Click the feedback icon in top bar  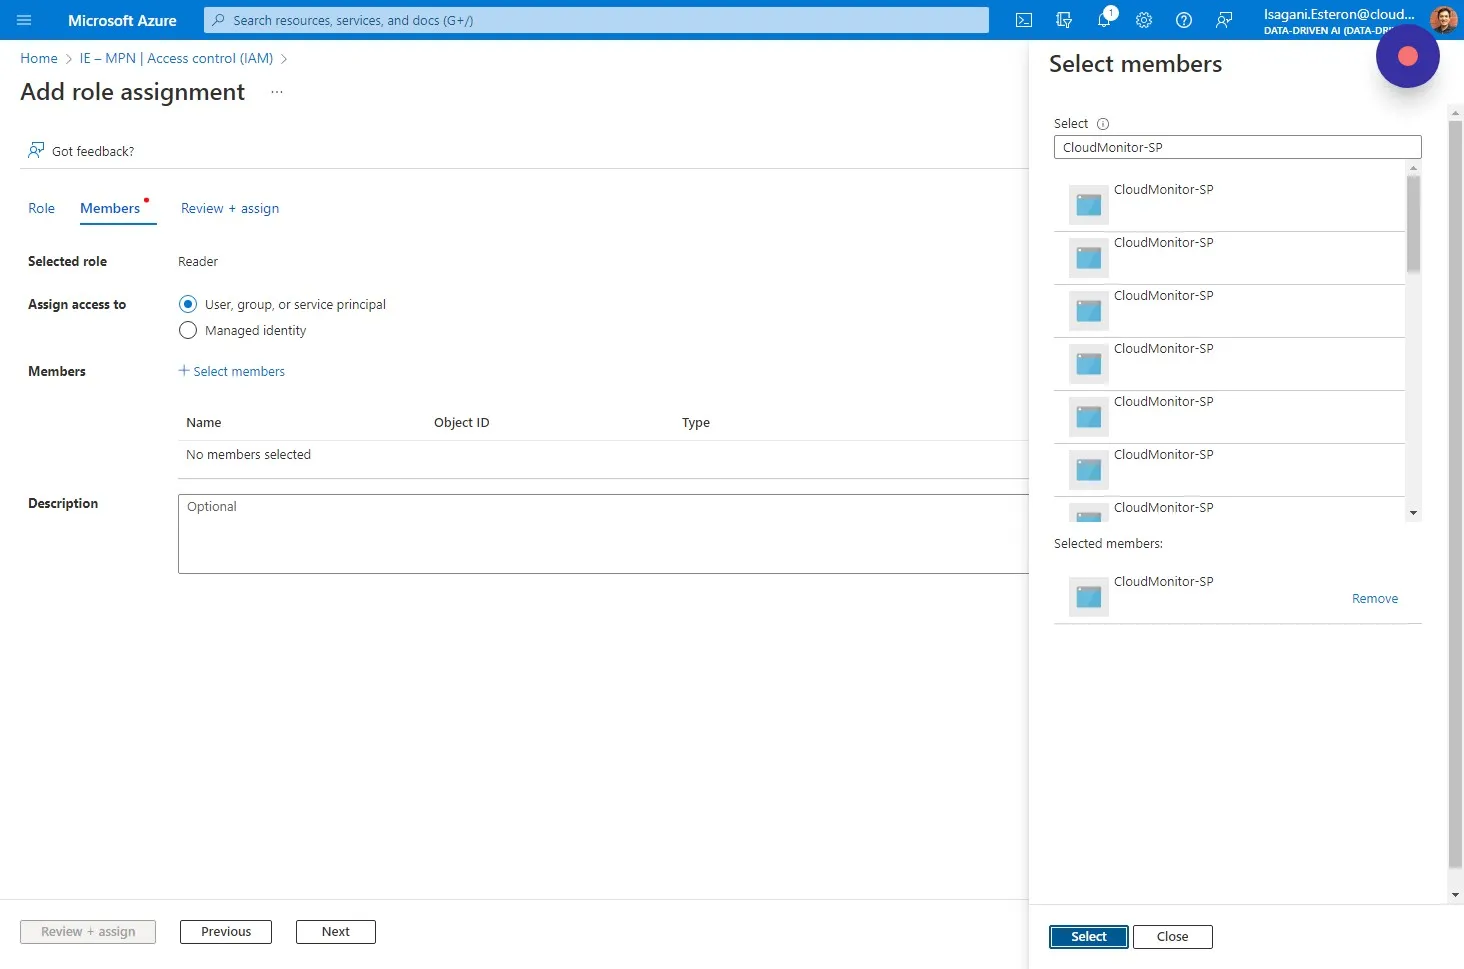click(1224, 20)
